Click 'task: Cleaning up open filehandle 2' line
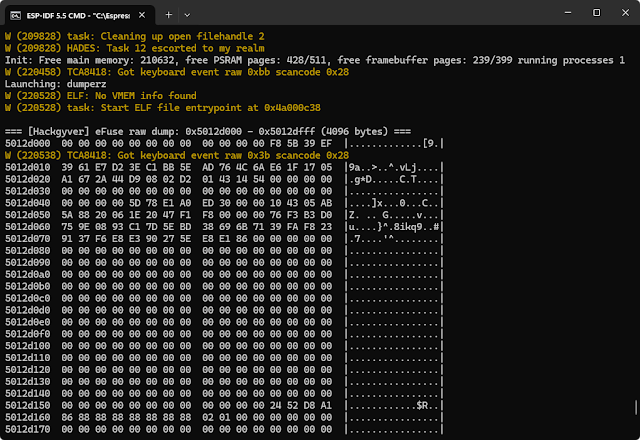Viewport: 640px width, 440px height. [127, 34]
